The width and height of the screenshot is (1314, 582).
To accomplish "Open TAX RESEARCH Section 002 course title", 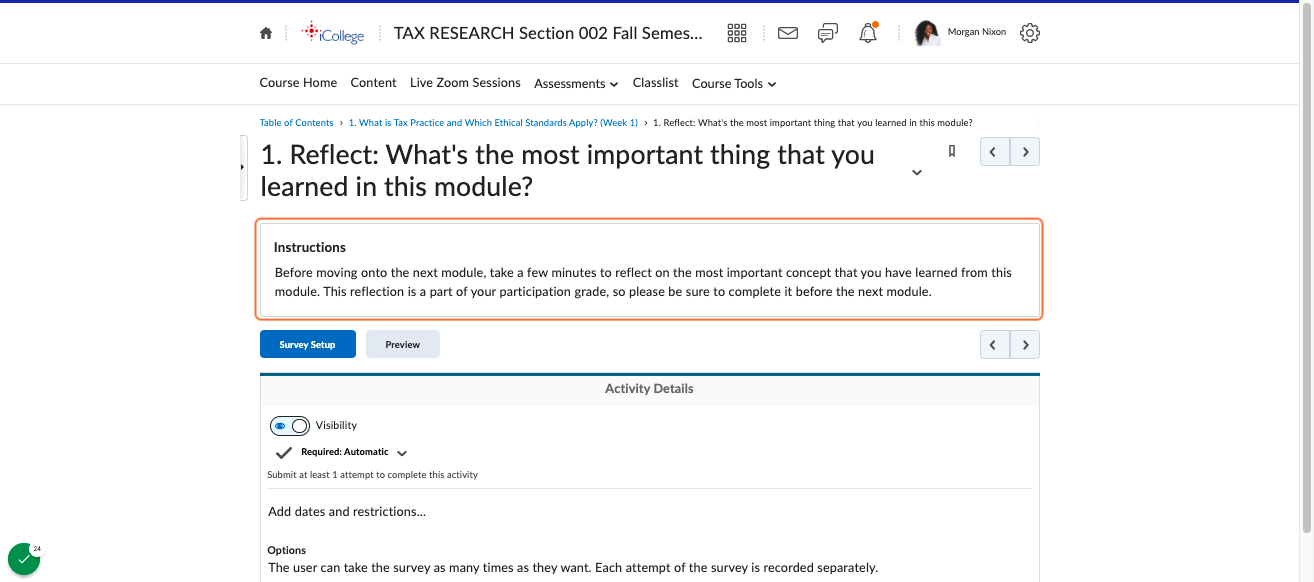I will coord(548,33).
